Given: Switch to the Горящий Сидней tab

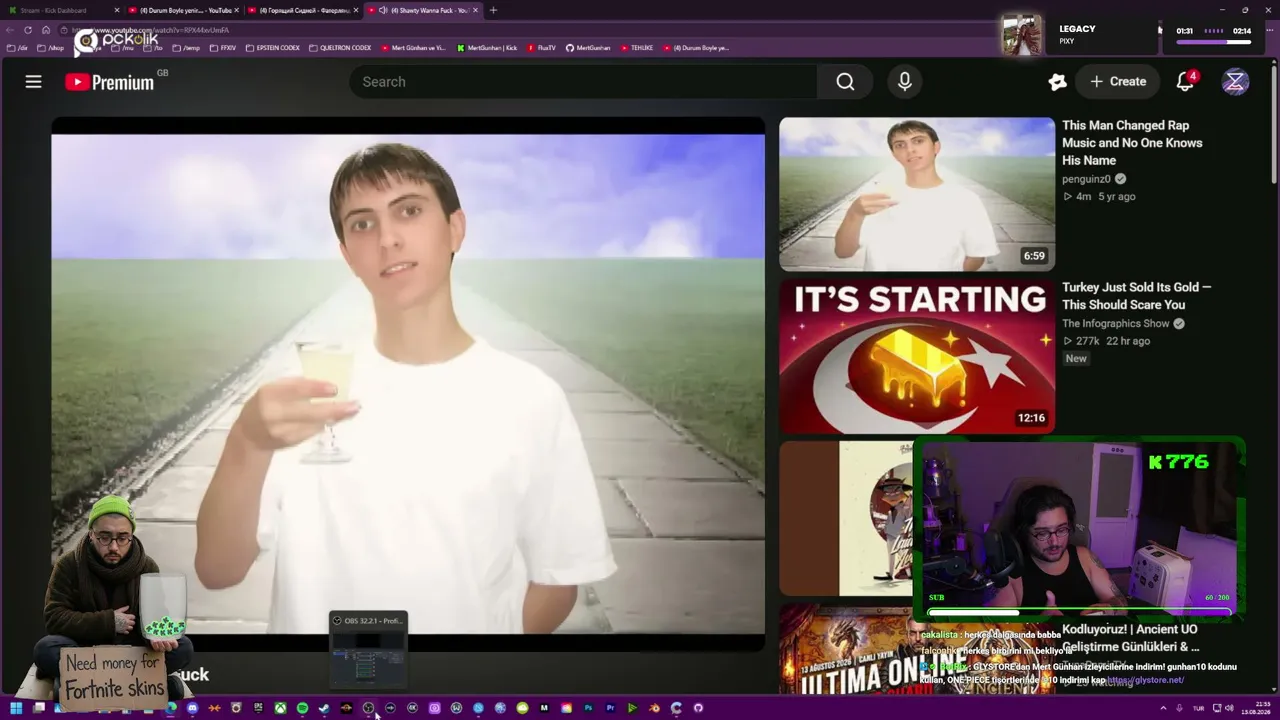Looking at the screenshot, I should pyautogui.click(x=302, y=10).
